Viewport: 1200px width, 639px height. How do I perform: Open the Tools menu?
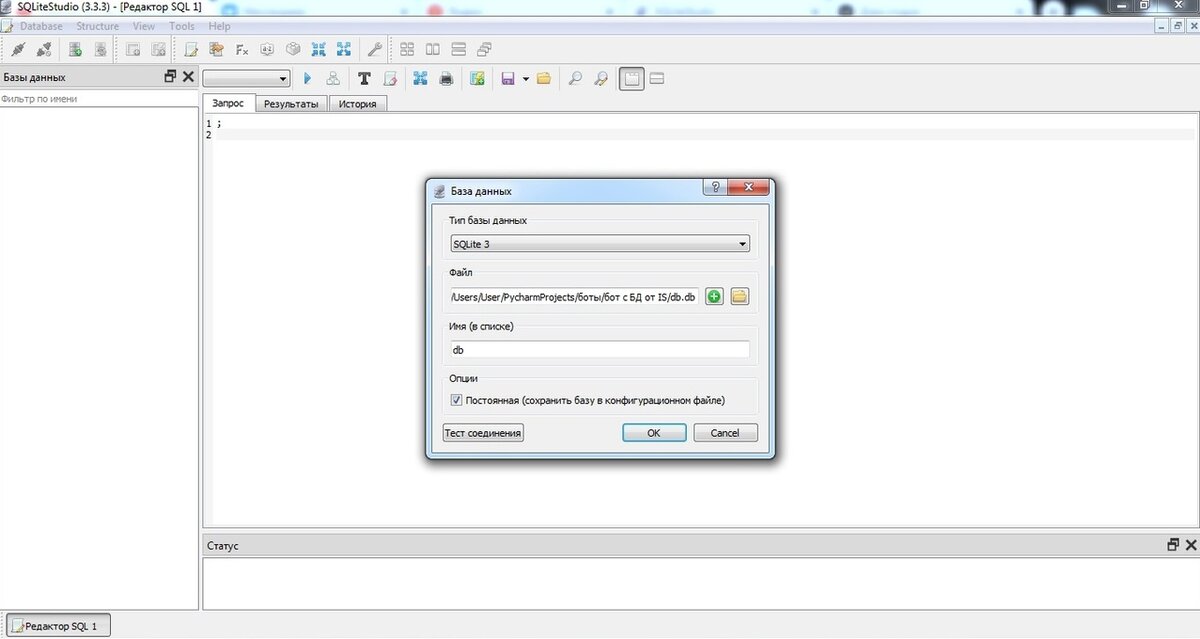click(182, 26)
